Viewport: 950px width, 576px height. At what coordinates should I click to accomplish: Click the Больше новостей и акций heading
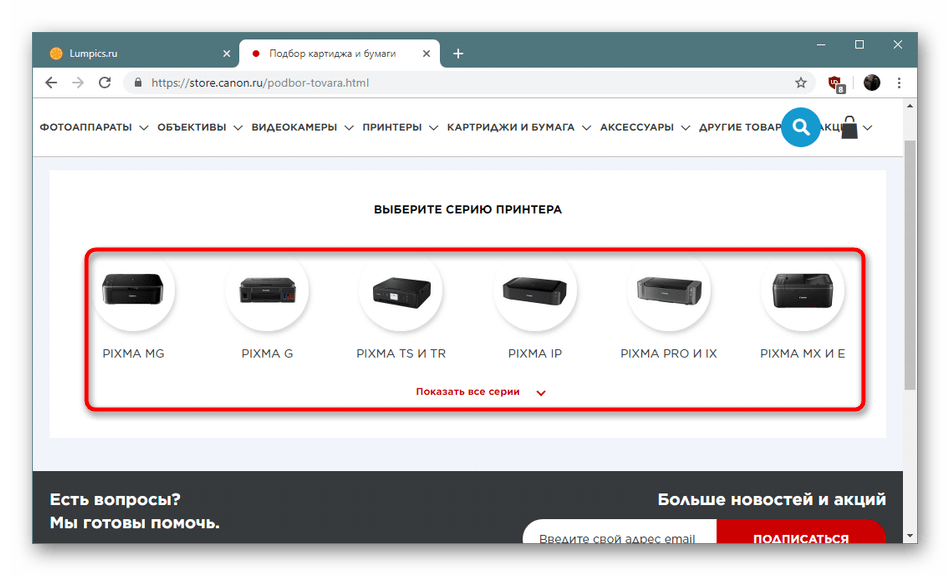tap(772, 500)
